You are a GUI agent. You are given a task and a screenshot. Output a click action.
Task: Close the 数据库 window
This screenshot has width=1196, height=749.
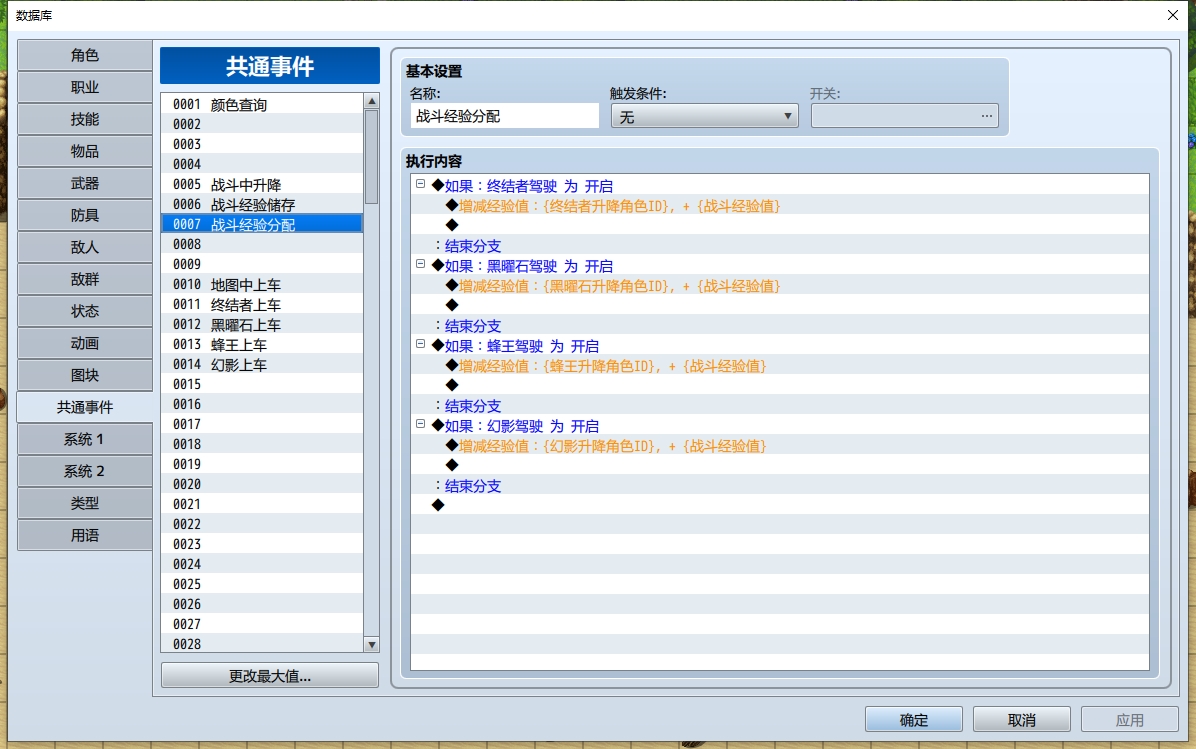coord(1172,15)
